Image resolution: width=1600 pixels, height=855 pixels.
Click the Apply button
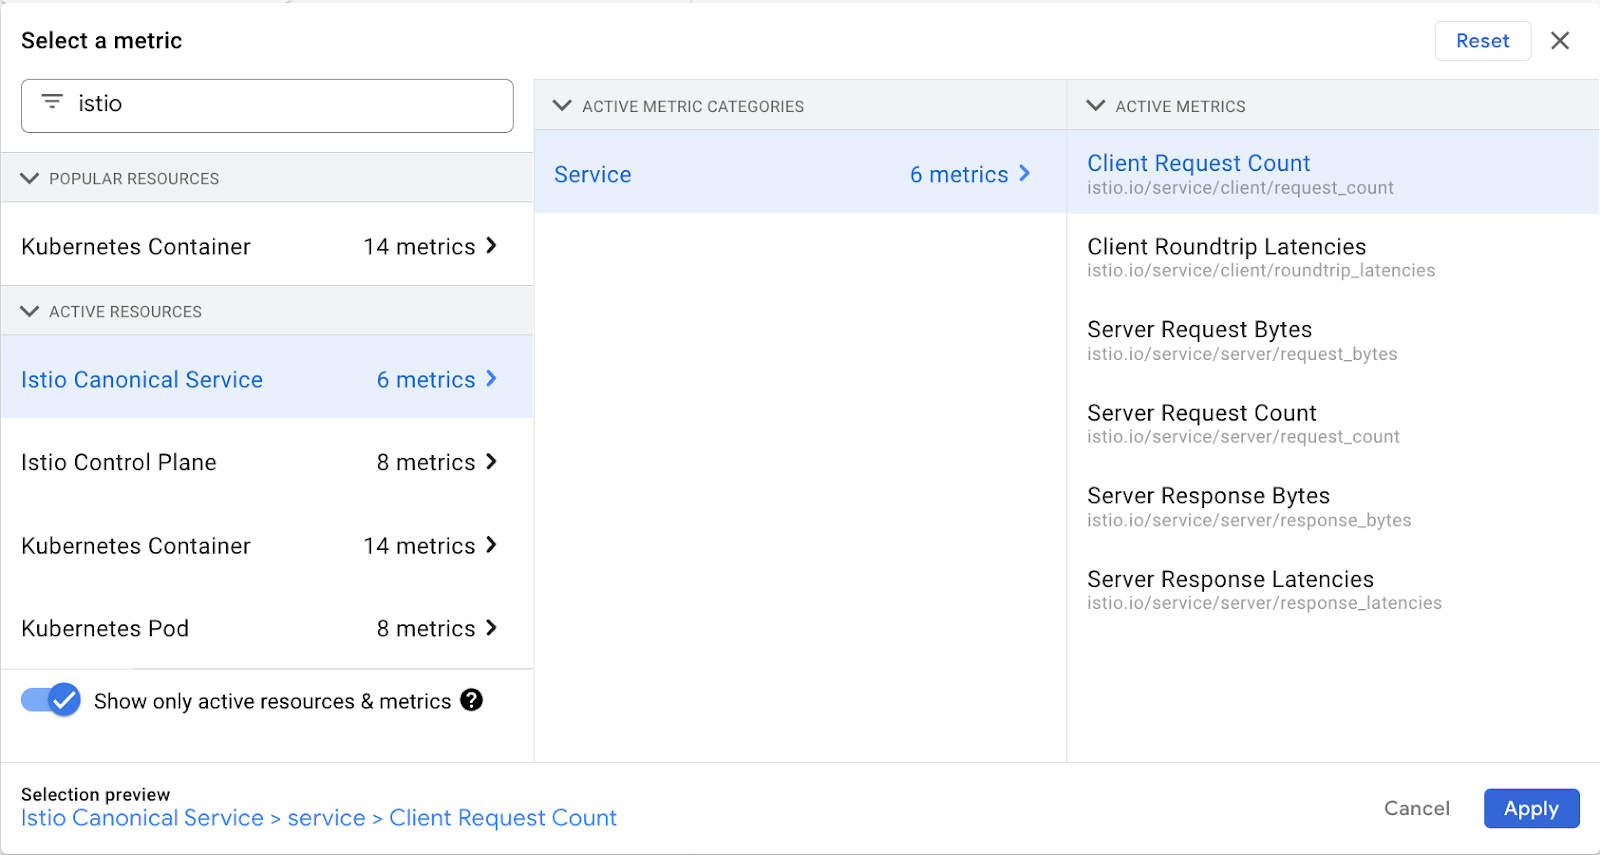1531,808
